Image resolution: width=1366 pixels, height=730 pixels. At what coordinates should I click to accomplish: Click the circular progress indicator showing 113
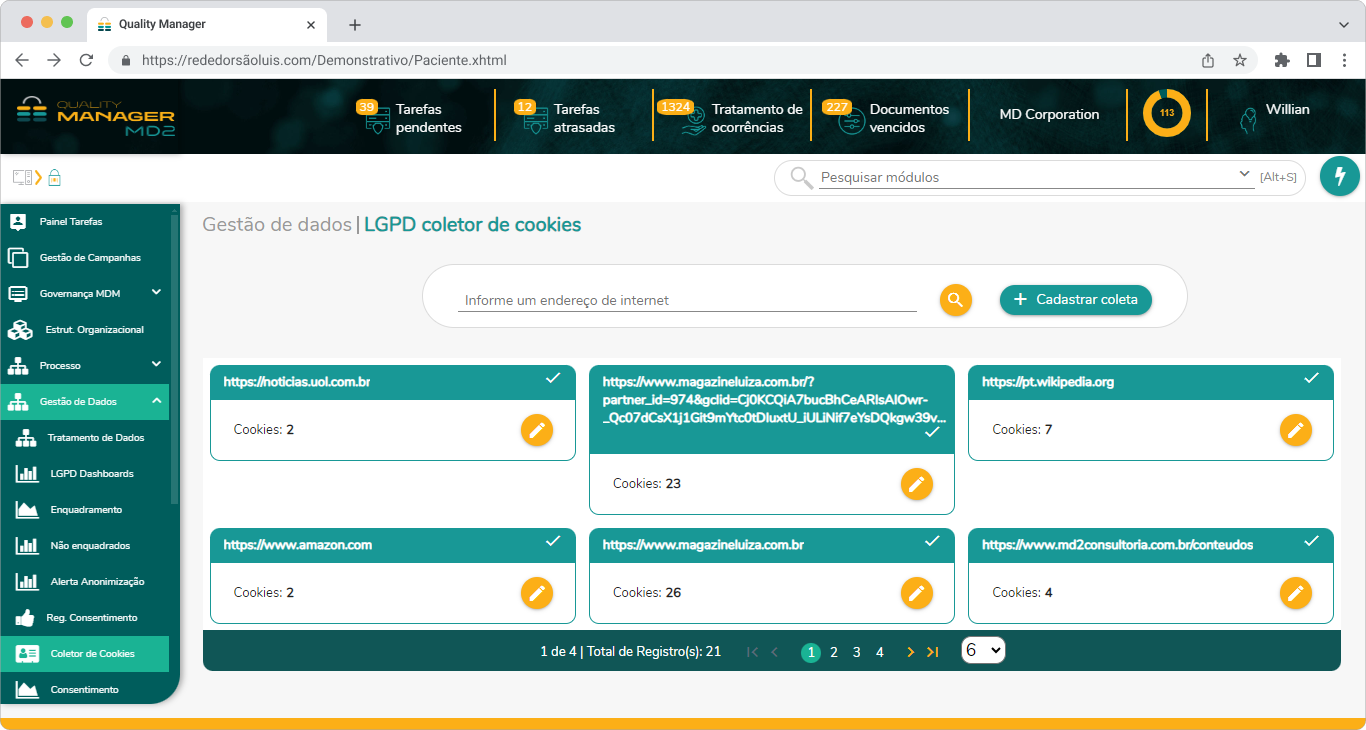tap(1166, 114)
